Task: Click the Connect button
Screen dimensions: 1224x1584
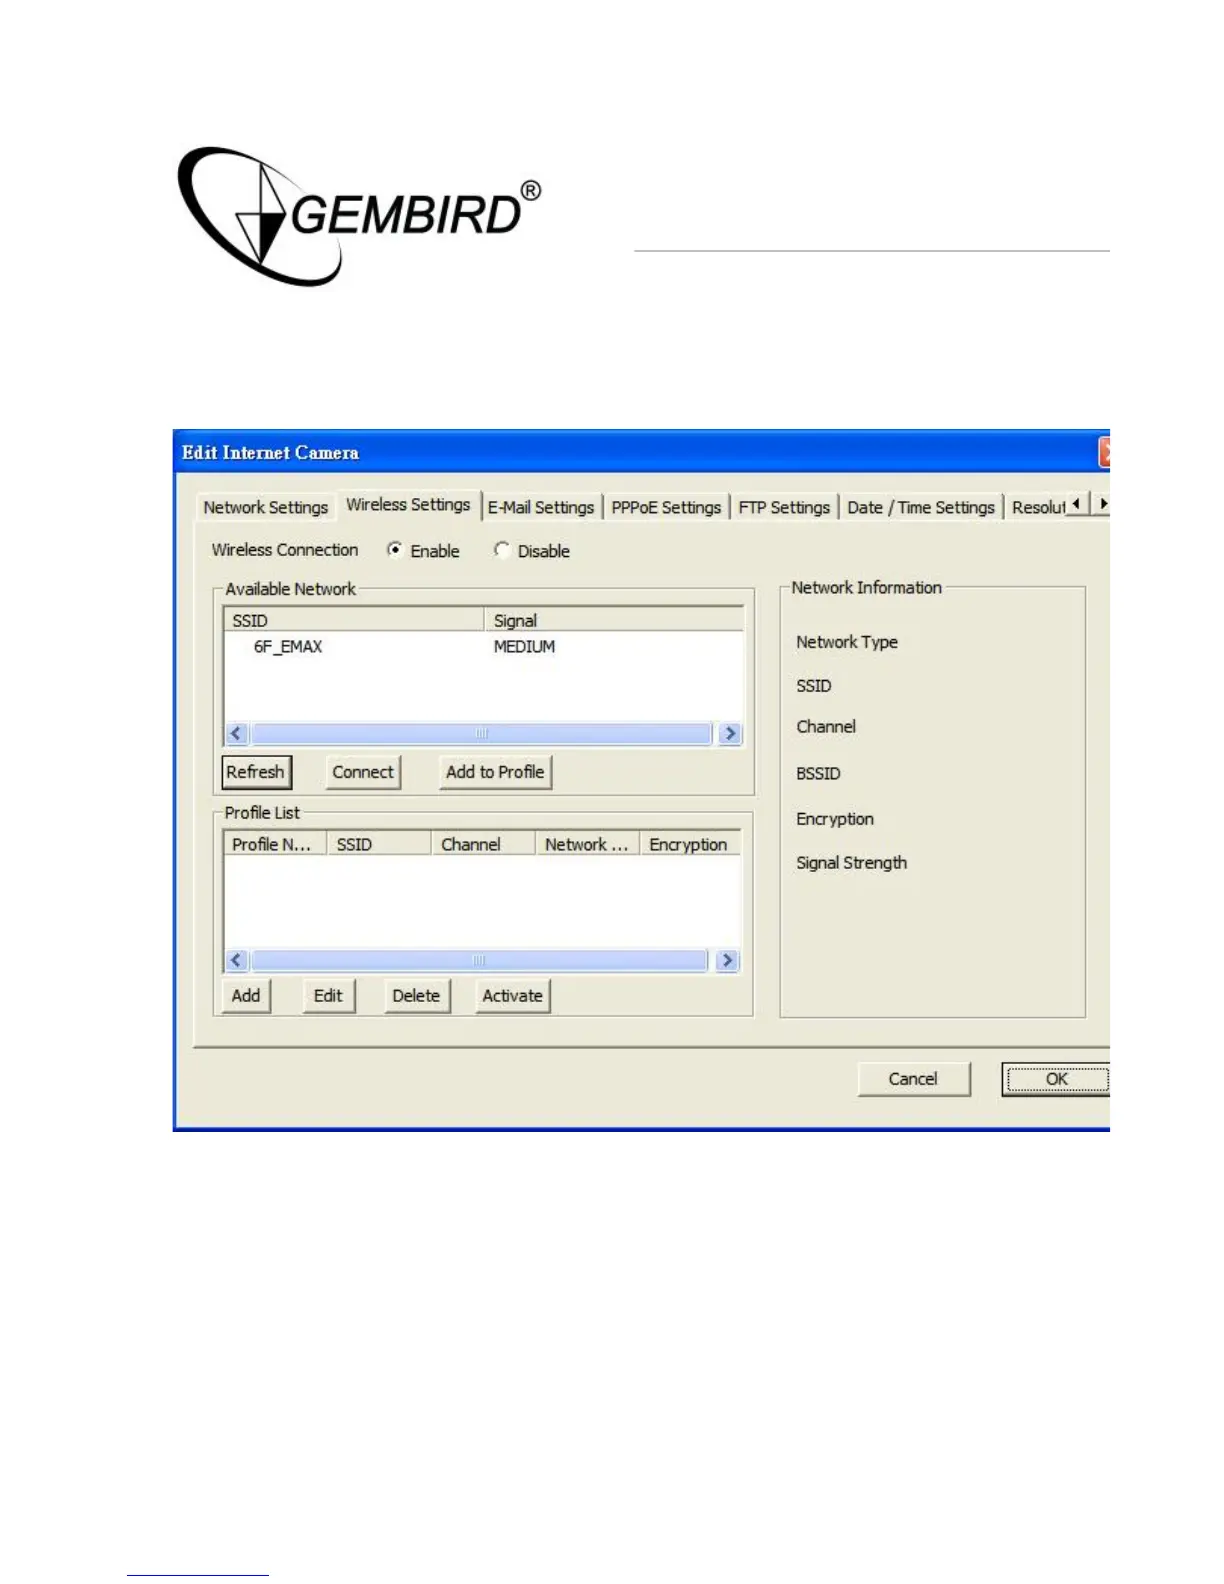Action: 363,772
